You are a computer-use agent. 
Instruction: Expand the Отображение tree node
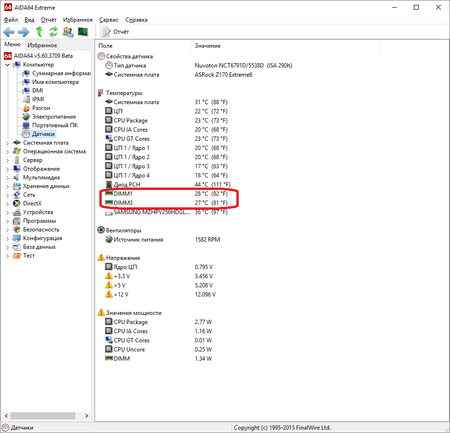[7, 169]
